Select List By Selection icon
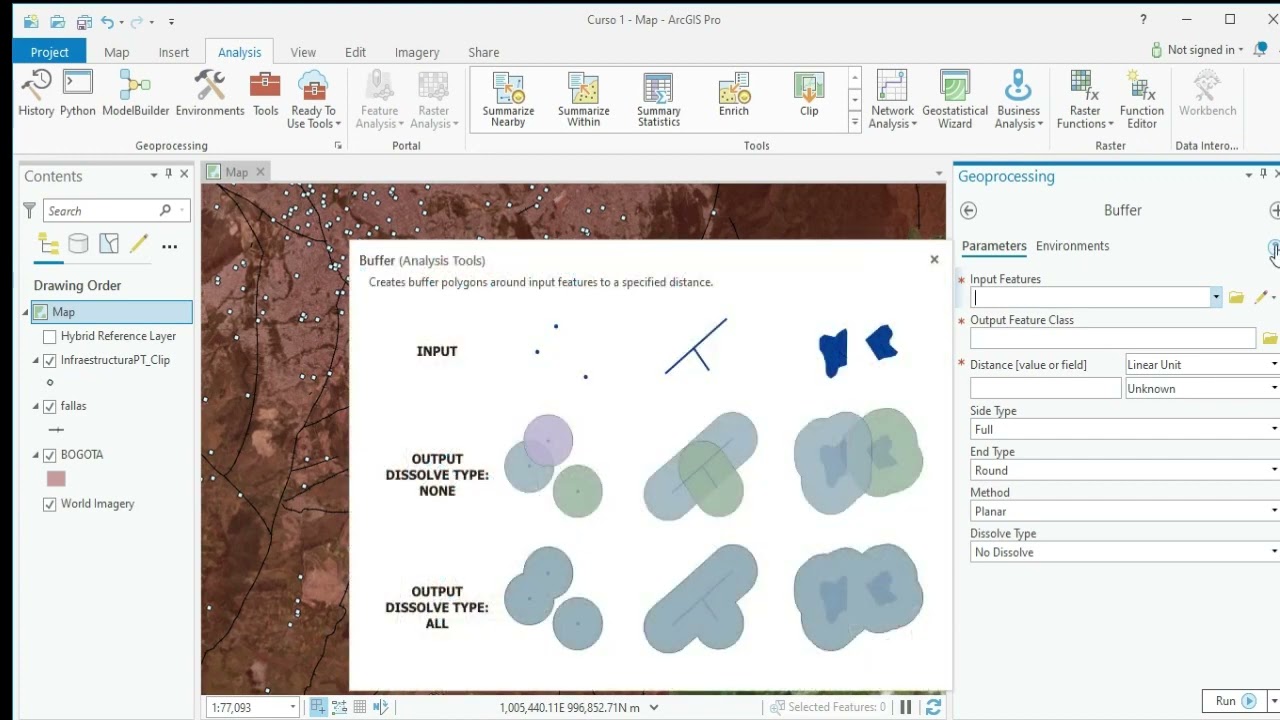The height and width of the screenshot is (720, 1280). click(109, 244)
